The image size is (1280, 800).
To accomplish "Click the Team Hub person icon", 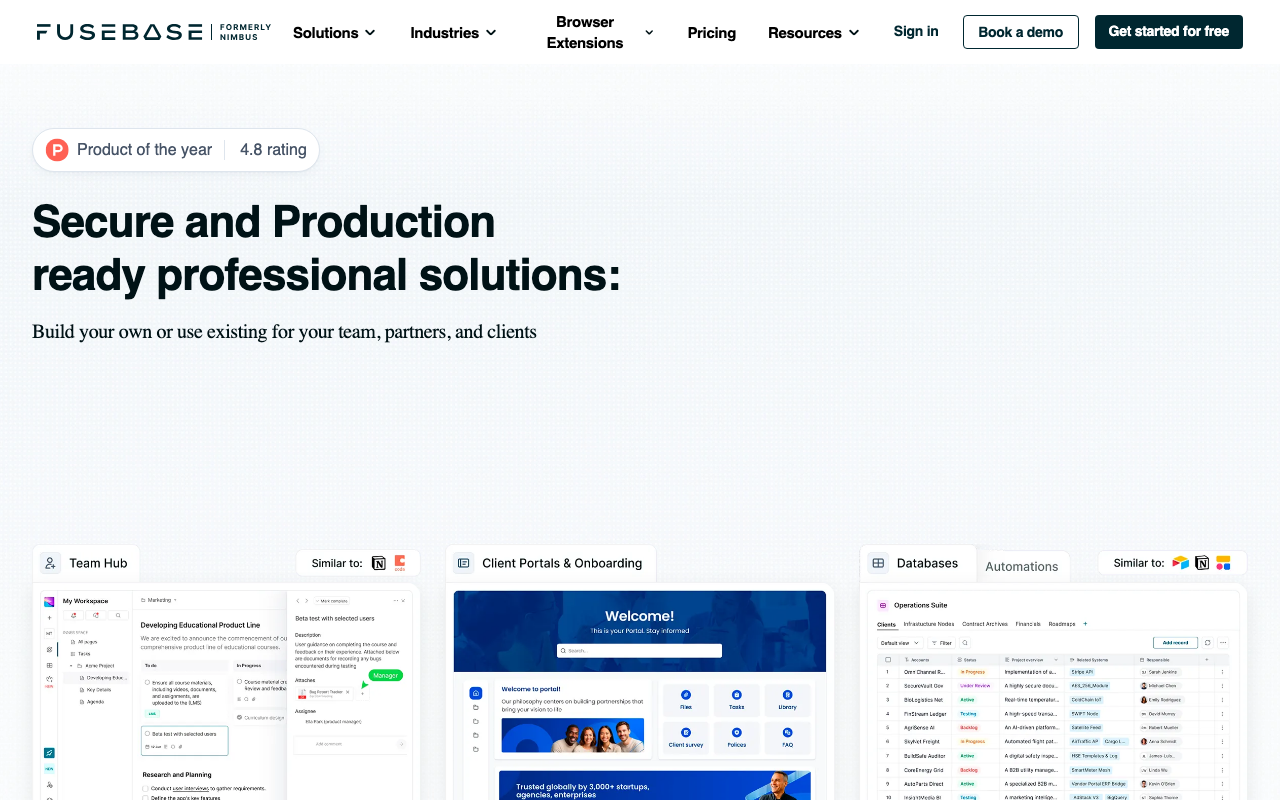I will coord(51,563).
